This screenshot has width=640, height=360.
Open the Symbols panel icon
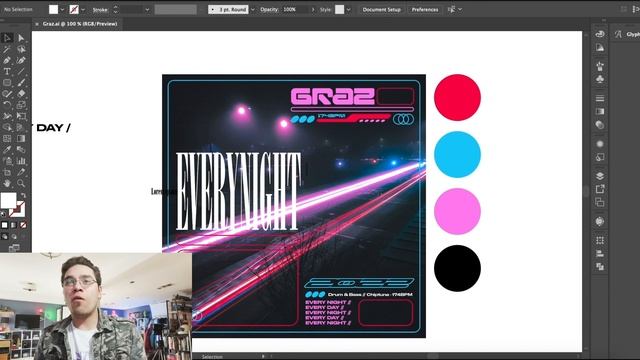(x=600, y=79)
